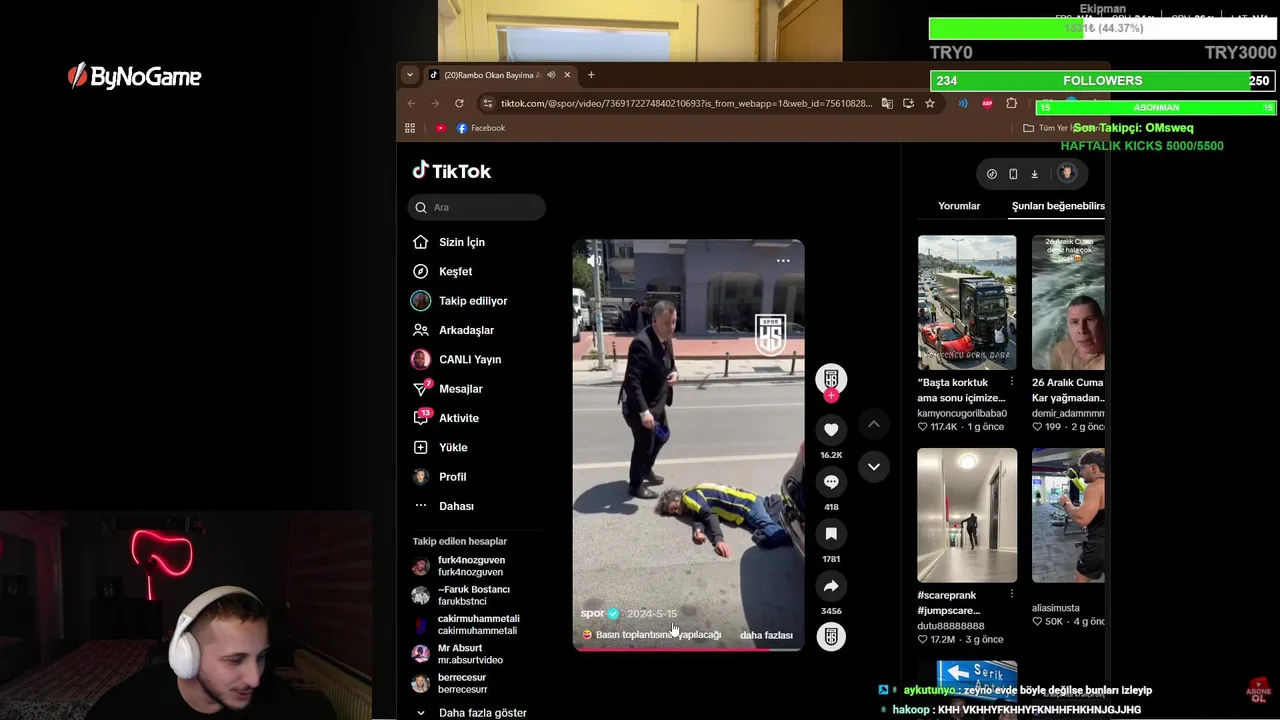The width and height of the screenshot is (1280, 720).
Task: Click the TikTok coin icon in header
Action: [992, 174]
